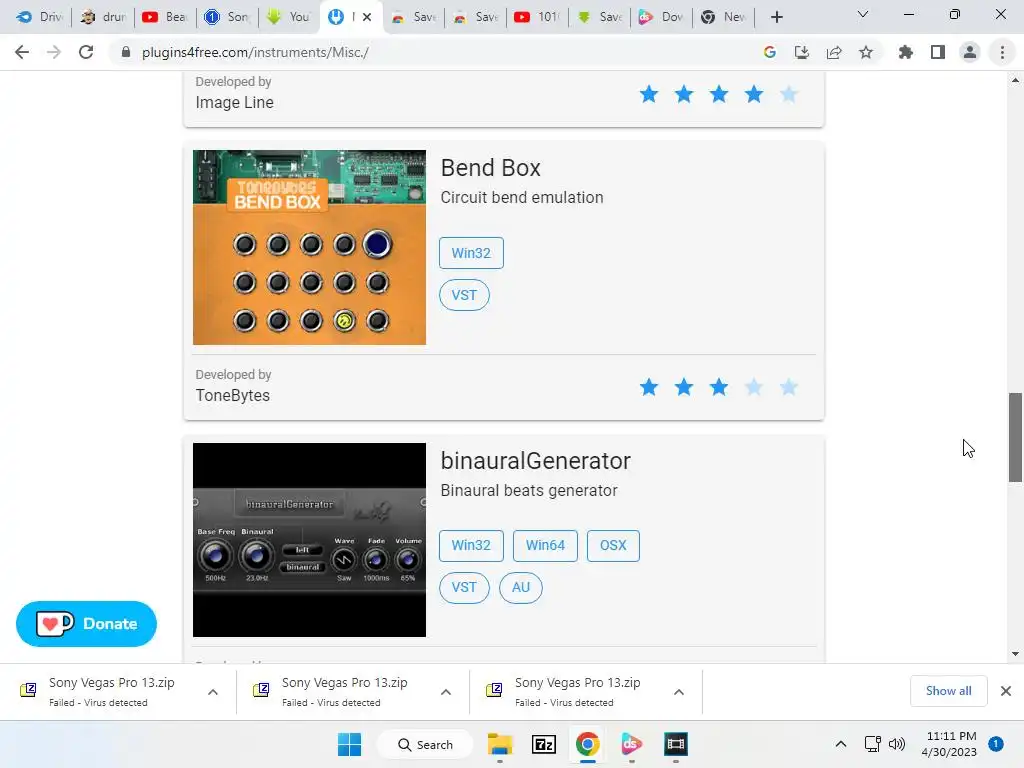Screen dimensions: 1024x768
Task: Switch to the drun tab
Action: click(103, 17)
